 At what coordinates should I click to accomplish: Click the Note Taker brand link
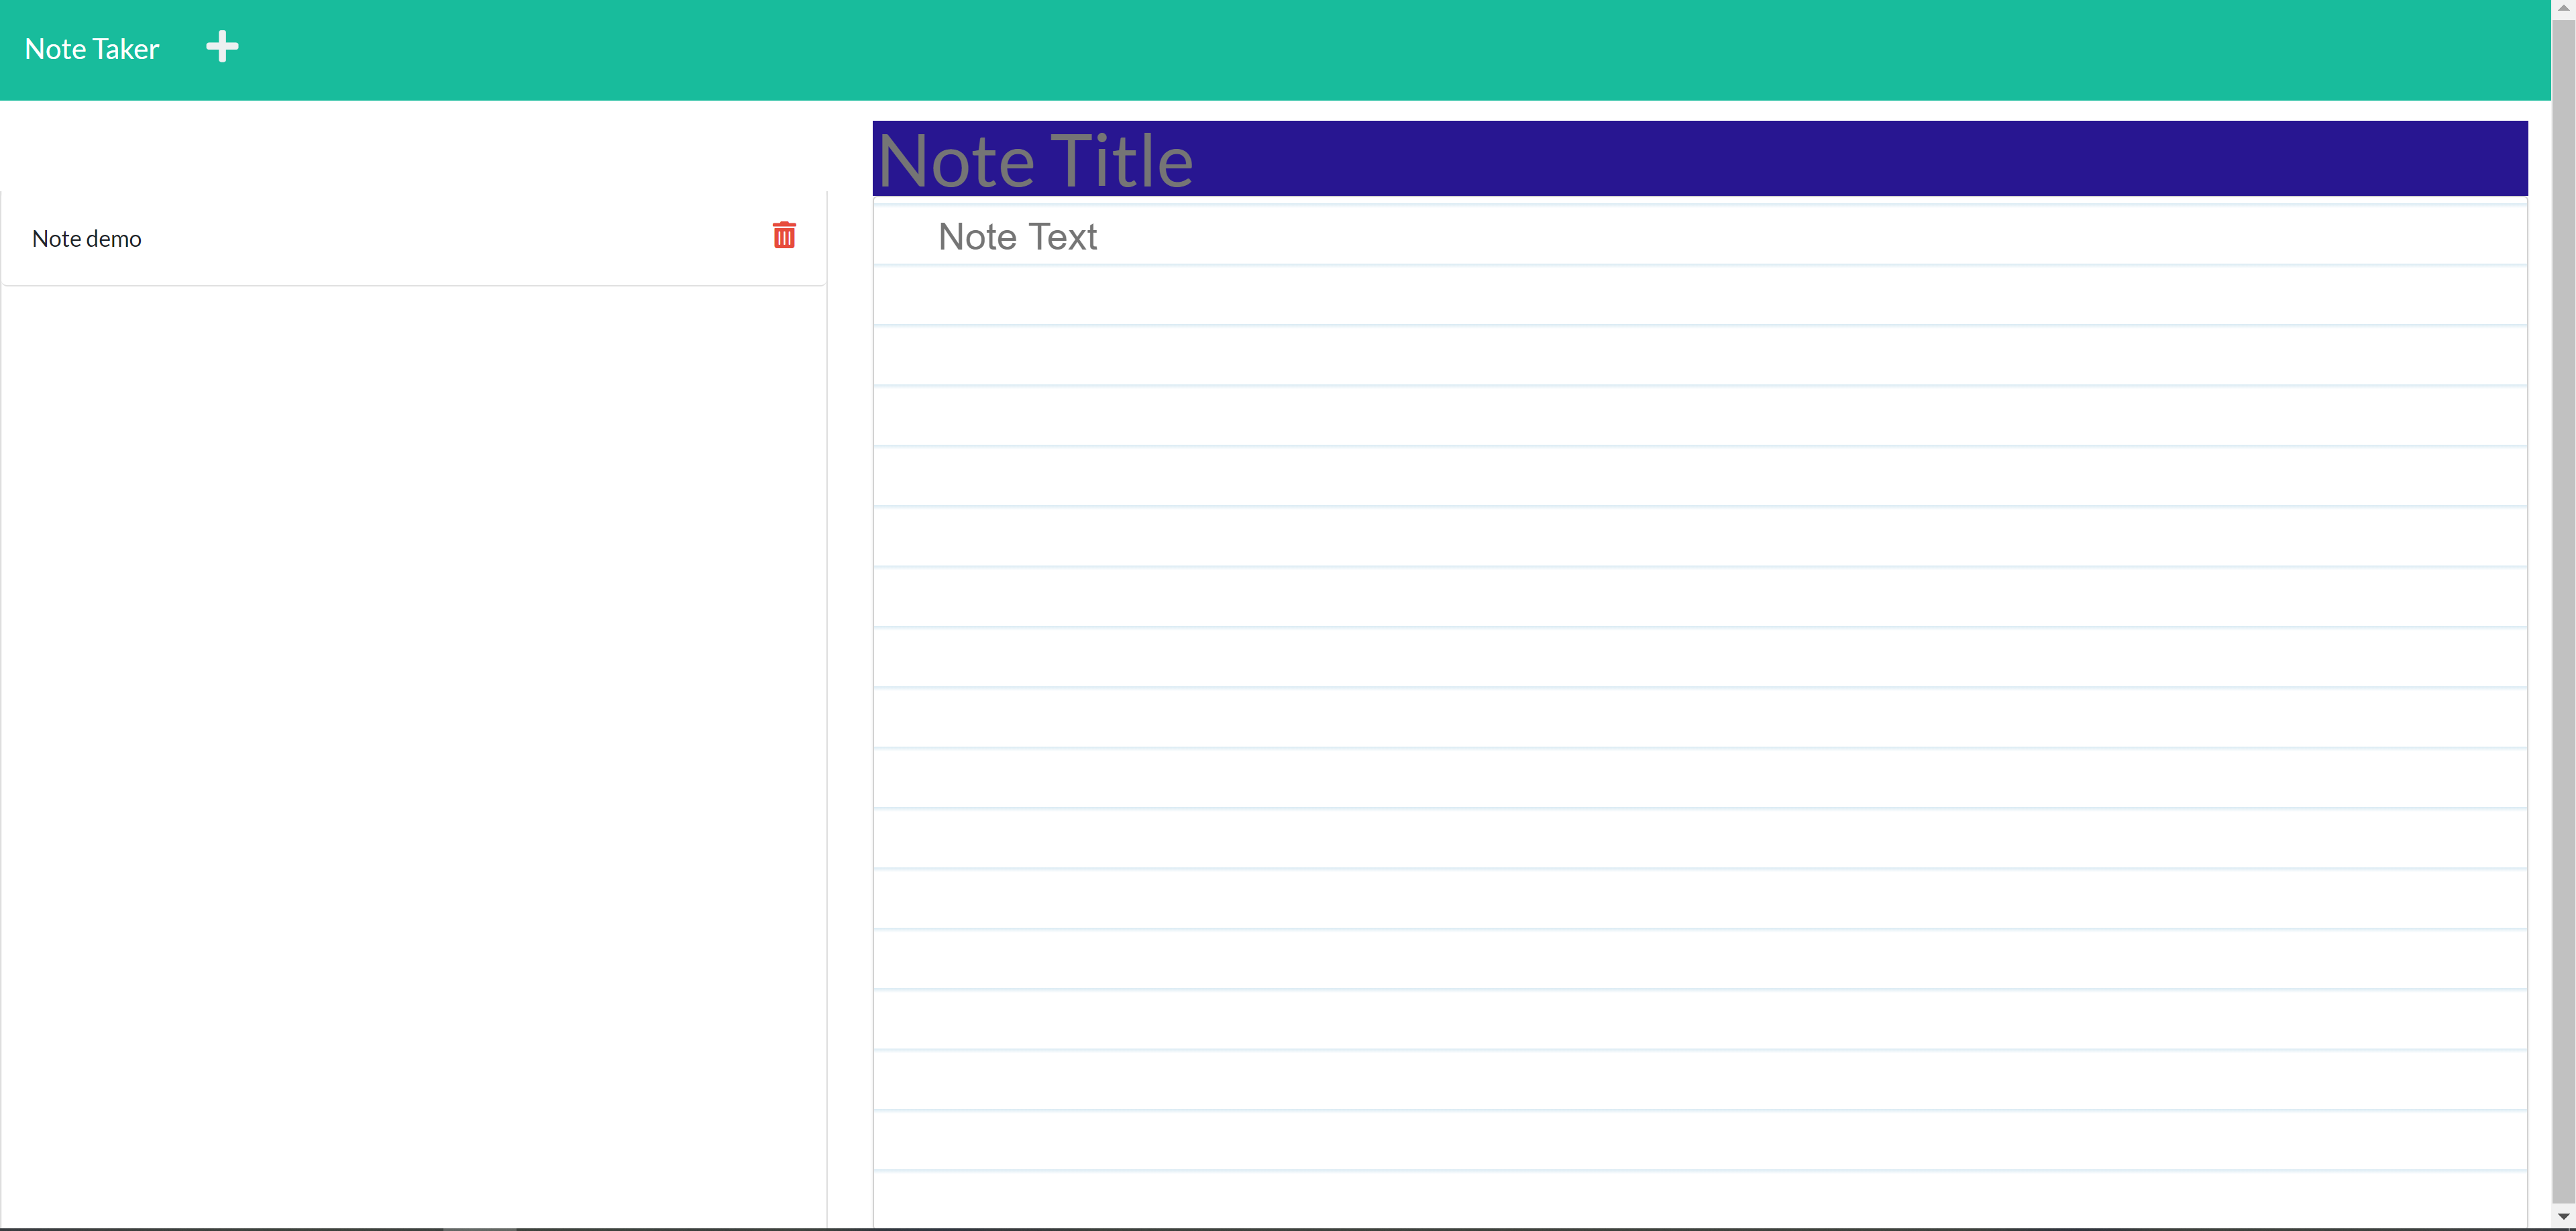point(92,49)
